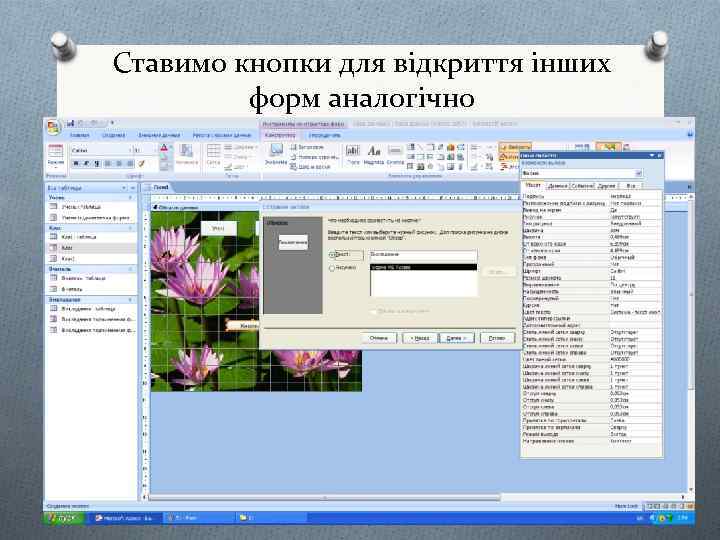Click the folder taskbar button

pos(271,518)
